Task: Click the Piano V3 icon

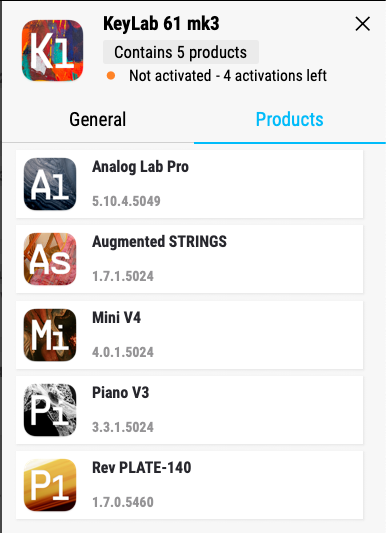Action: coord(50,410)
